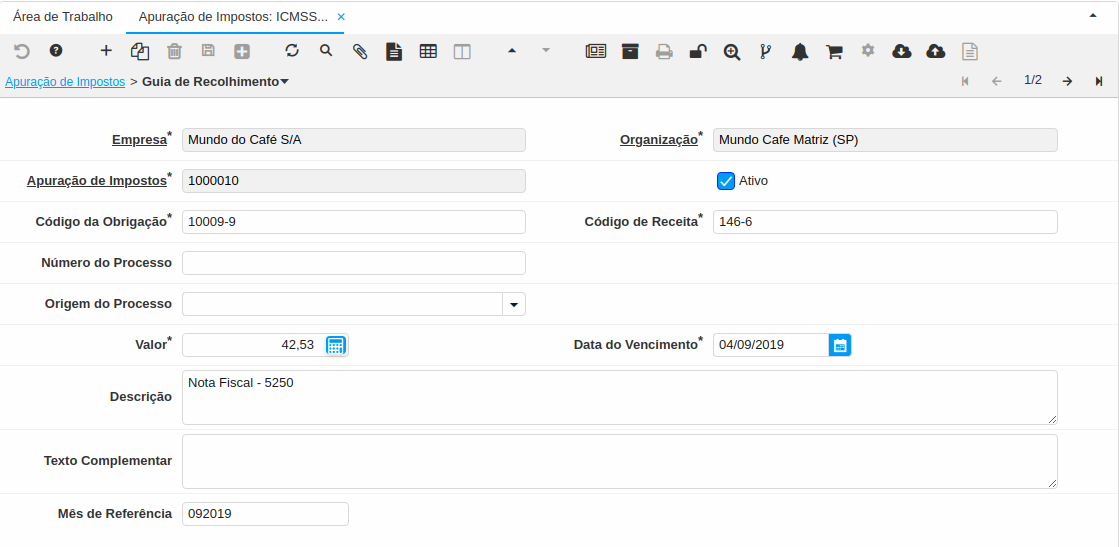Open the Guia de Recolhimento tab dropdown
The width and height of the screenshot is (1119, 547).
(285, 82)
